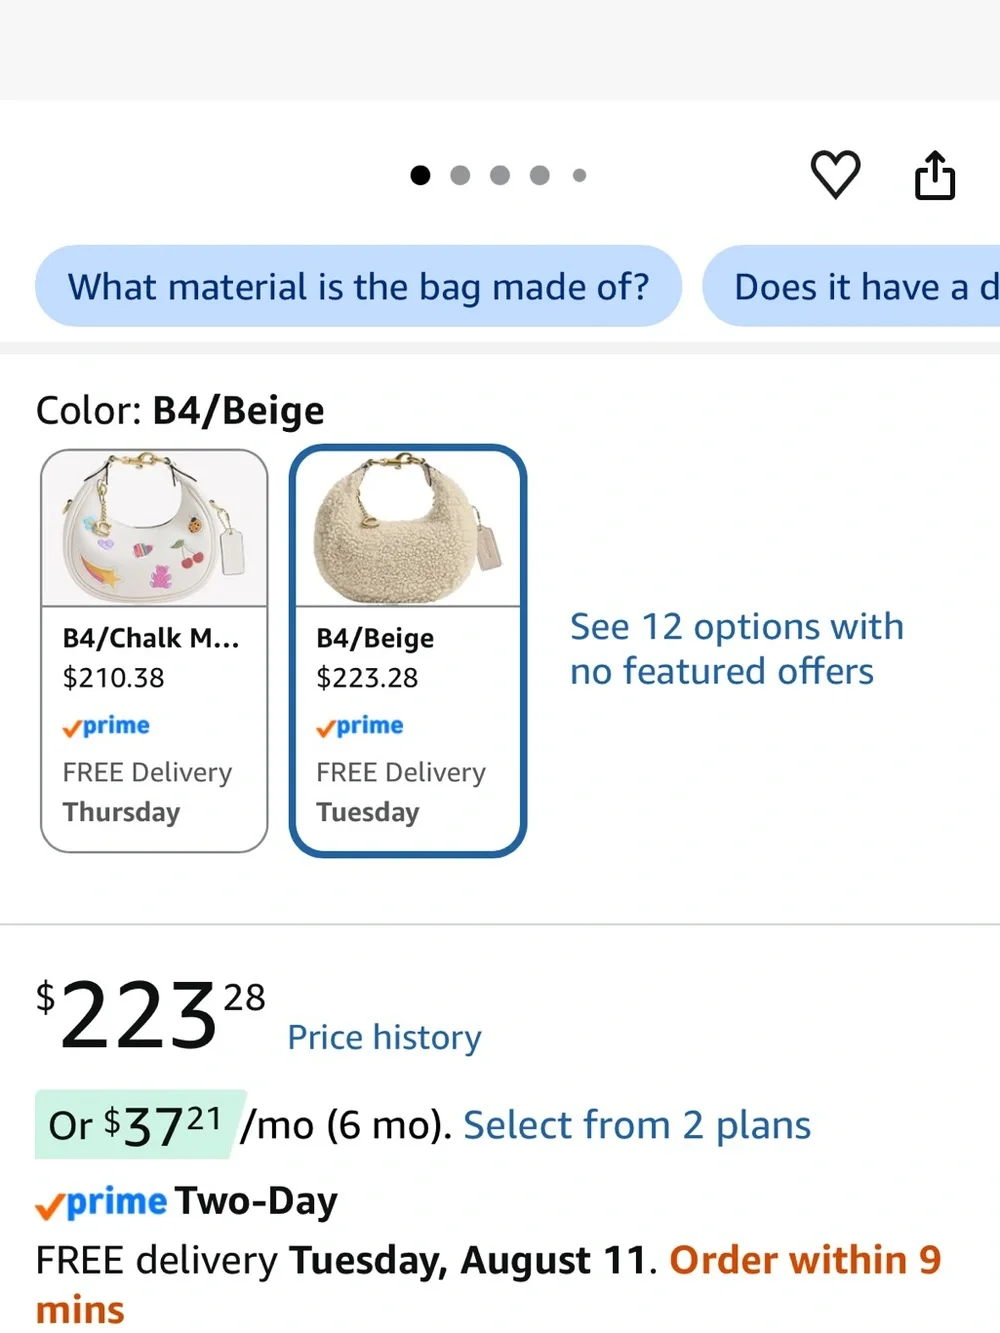This screenshot has height=1333, width=1000.
Task: Tap the chalk sticker bag thumbnail
Action: (154, 528)
